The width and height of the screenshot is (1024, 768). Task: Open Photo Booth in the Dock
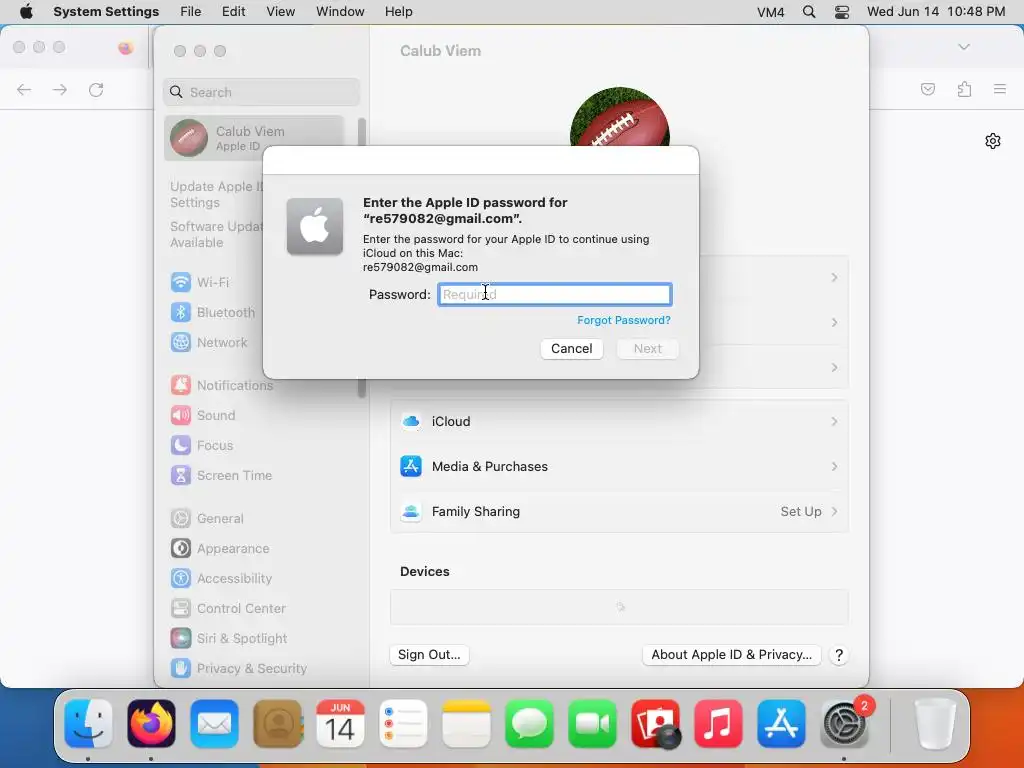pyautogui.click(x=655, y=724)
